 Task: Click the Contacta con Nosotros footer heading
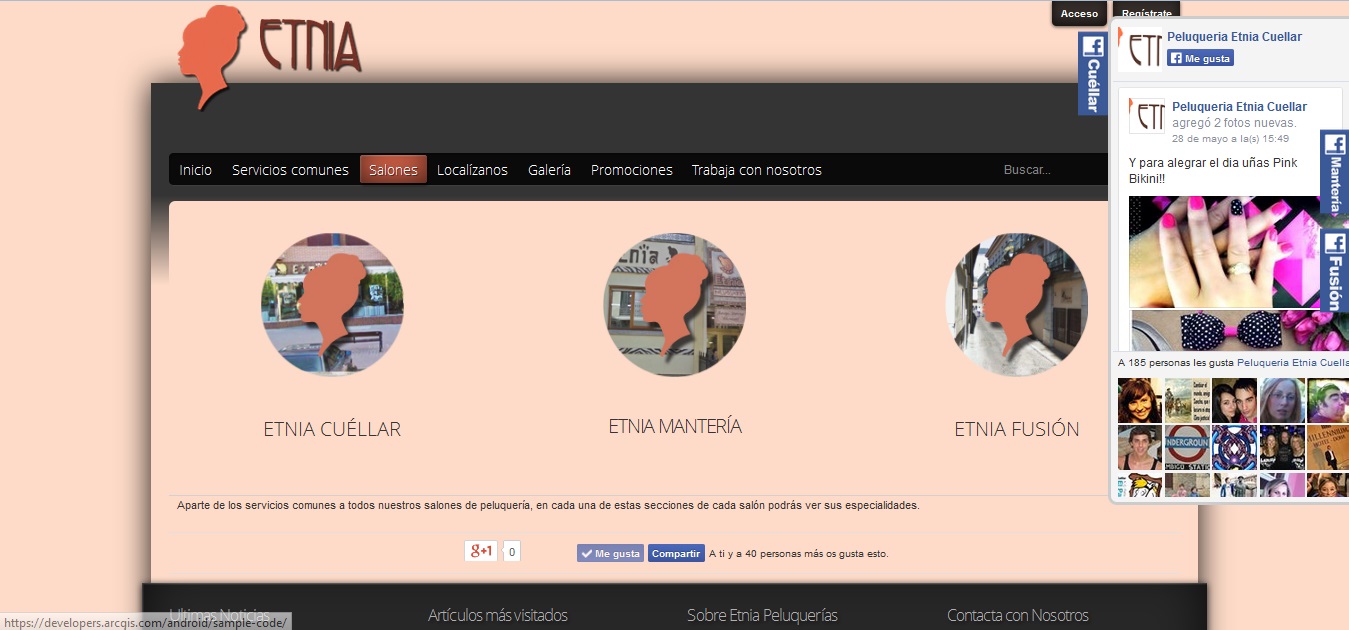(x=1018, y=615)
